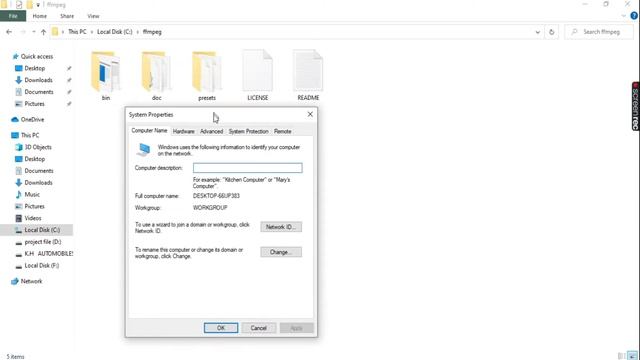
Task: Click the Change button
Action: tap(281, 252)
